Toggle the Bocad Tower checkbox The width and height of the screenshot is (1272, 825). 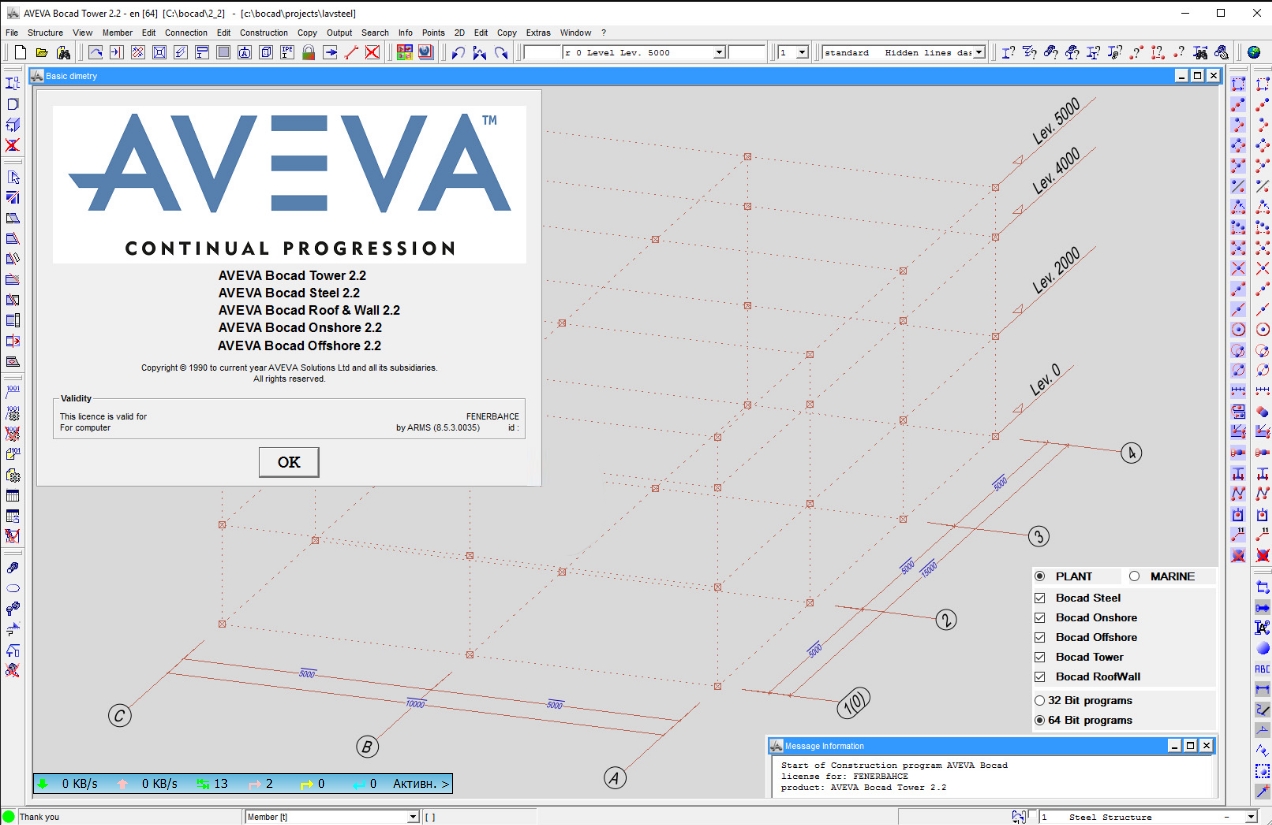tap(1040, 657)
